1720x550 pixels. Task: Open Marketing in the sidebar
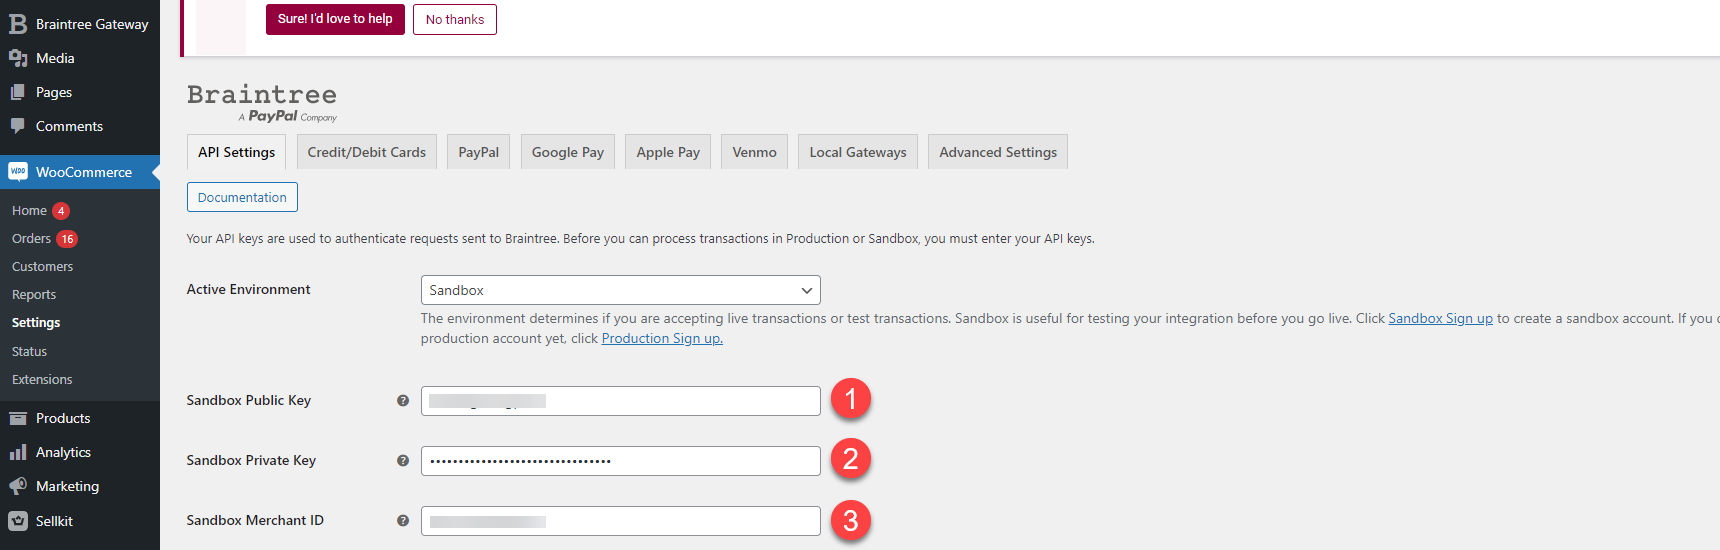[x=80, y=486]
